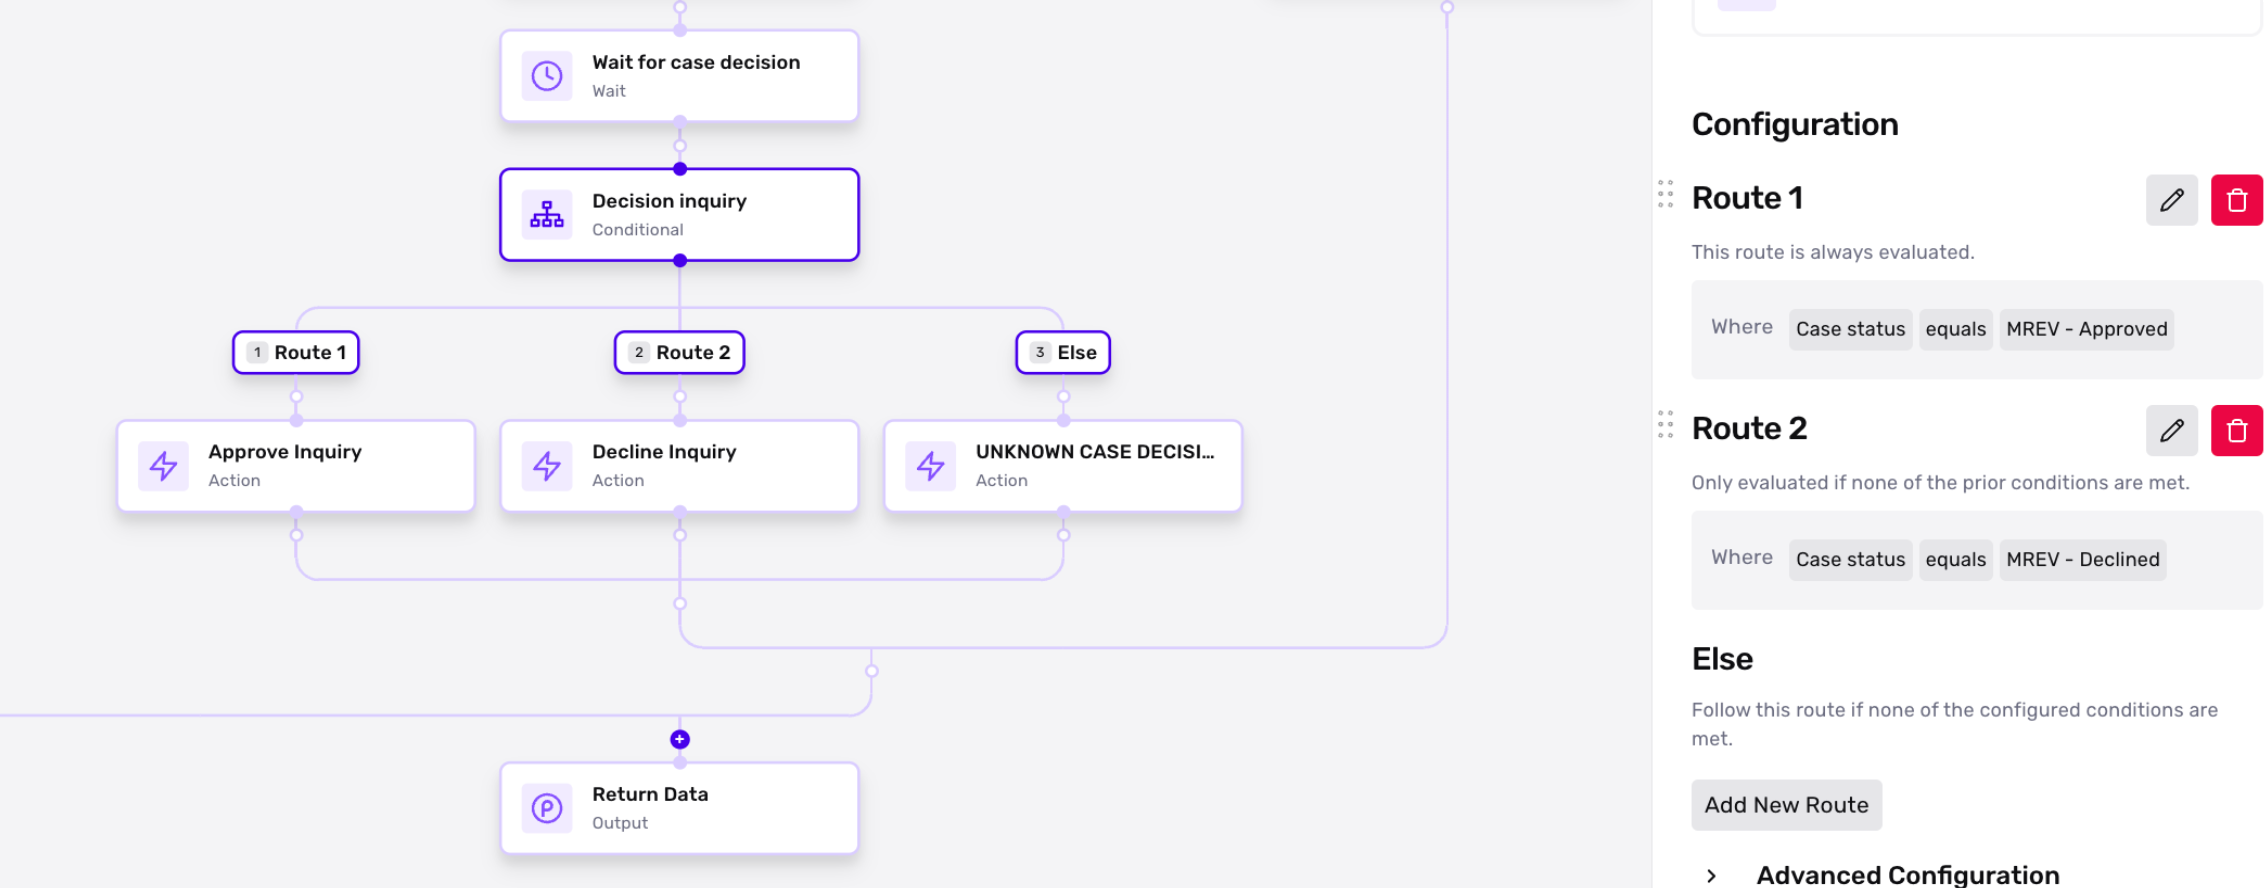The height and width of the screenshot is (888, 2266).
Task: Click the Route 1 drag handle dots
Action: pyautogui.click(x=1665, y=194)
